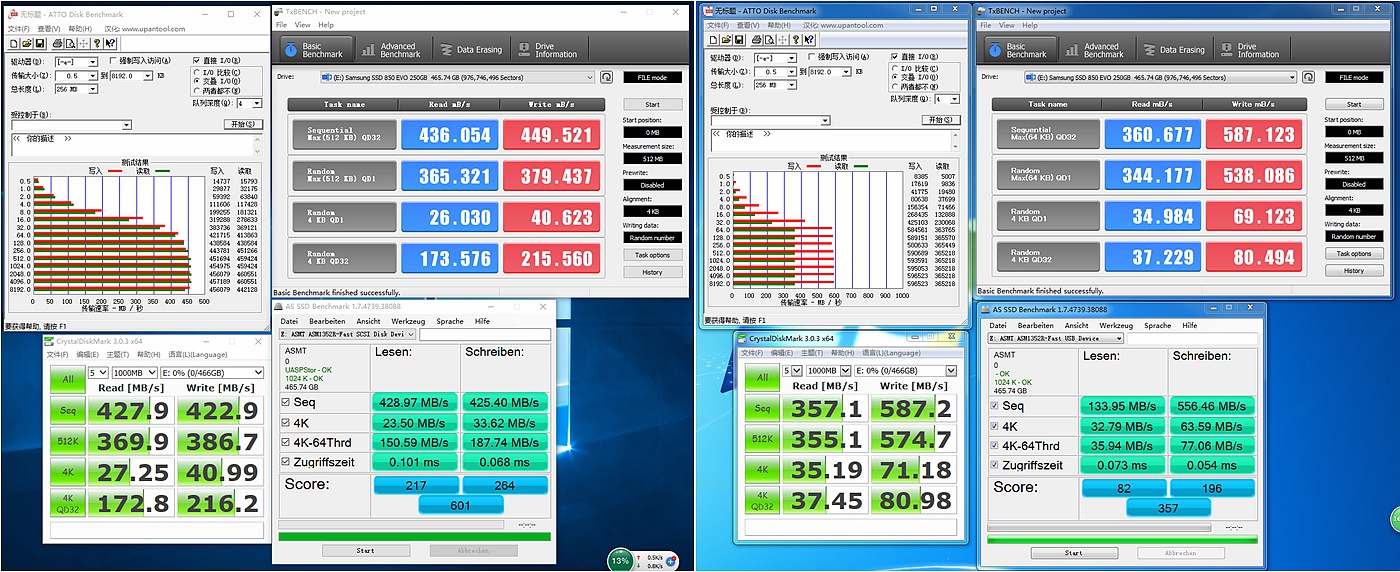The image size is (1400, 572).
Task: Click the New document icon in the left ATTO toolbar
Action: tap(13, 44)
